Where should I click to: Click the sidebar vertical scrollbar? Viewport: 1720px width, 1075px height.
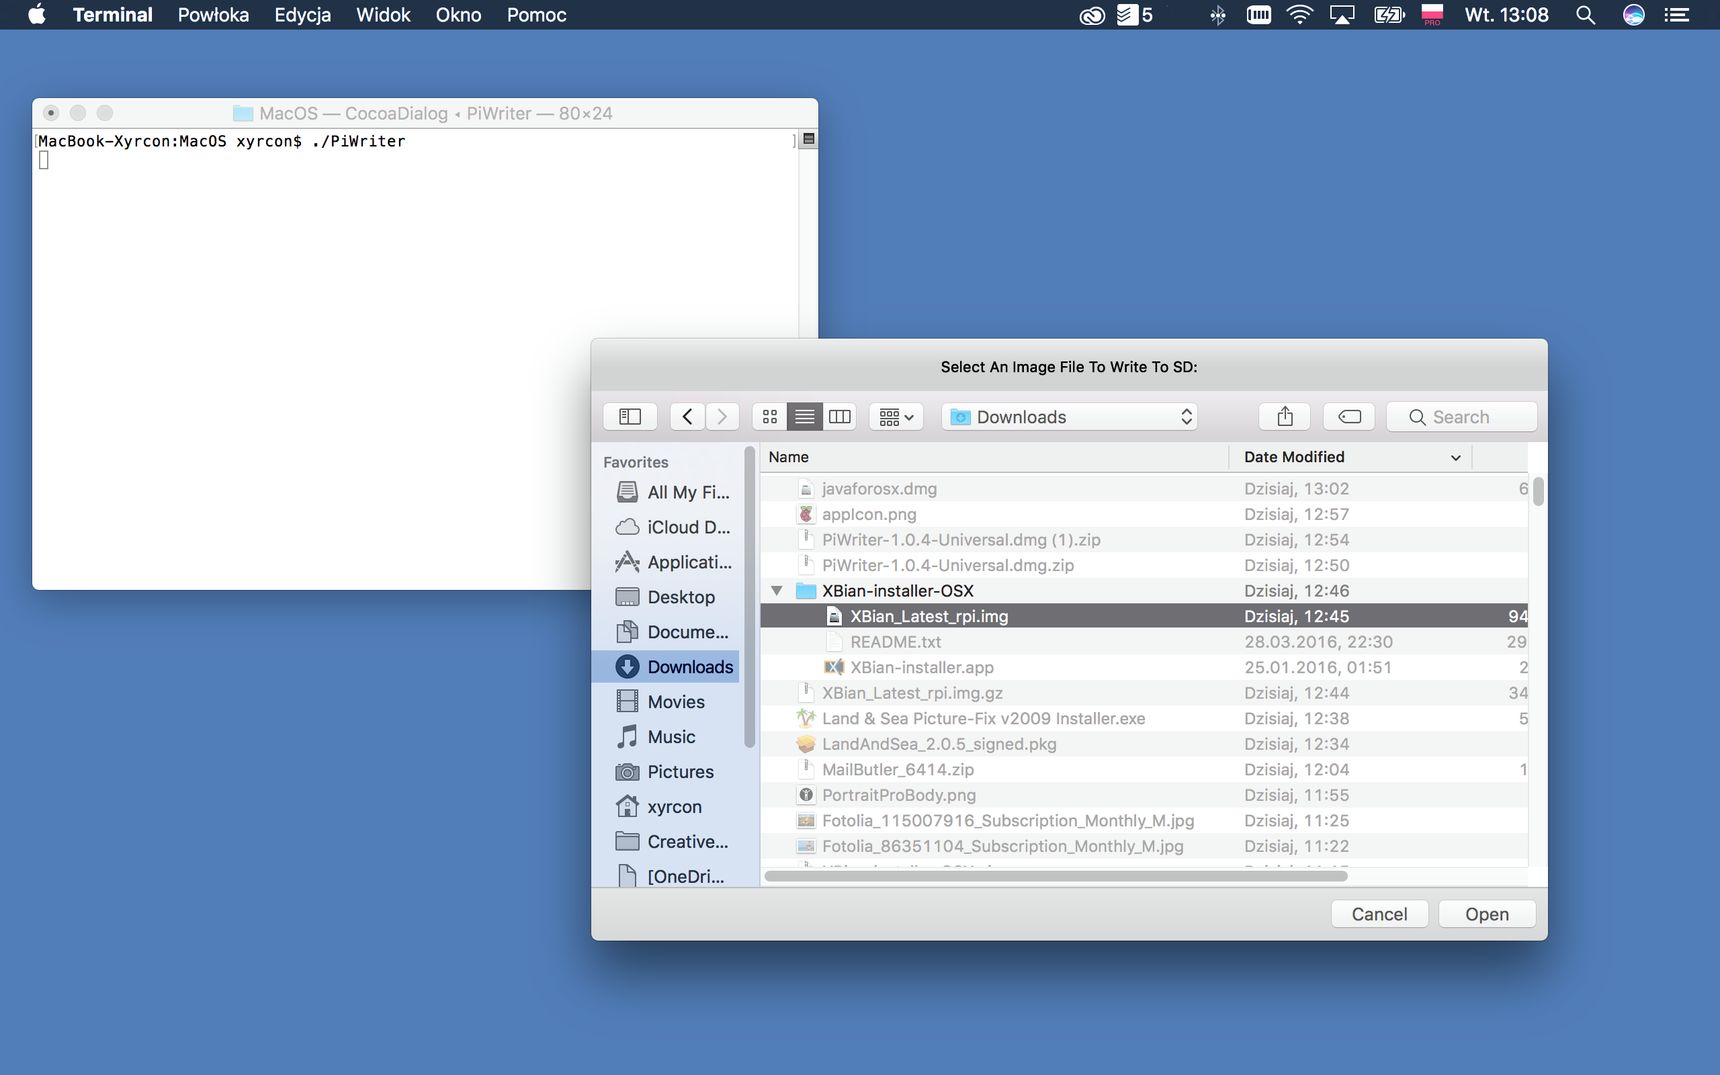coord(749,597)
